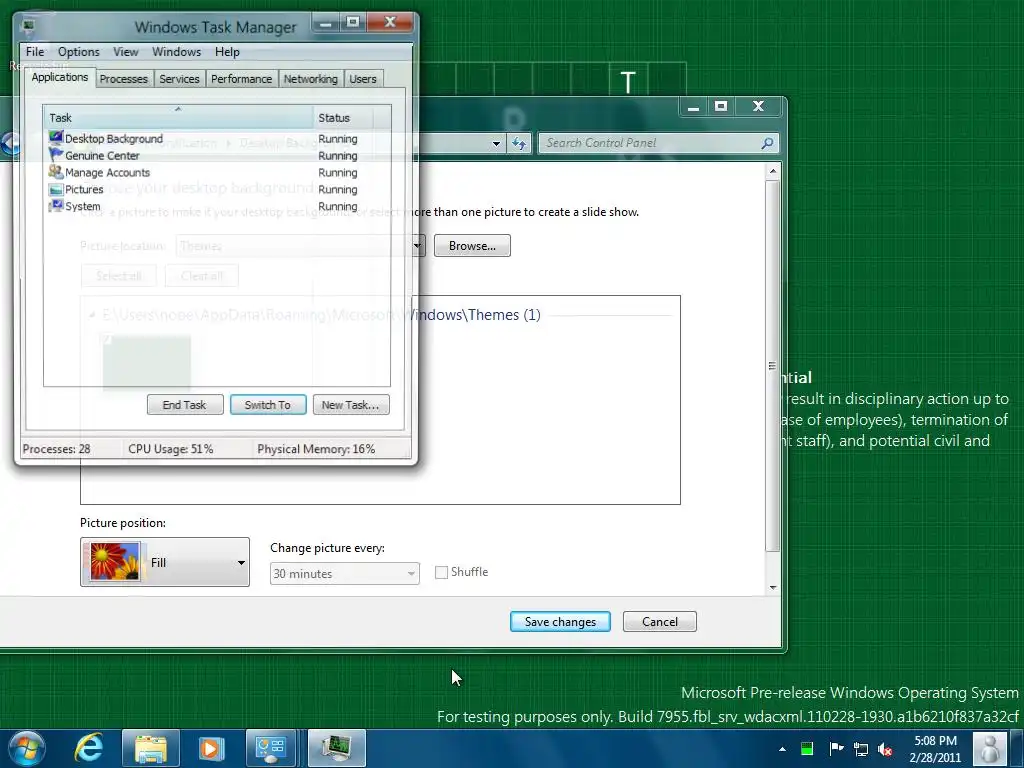Viewport: 1024px width, 768px height.
Task: Click the Switch To button
Action: pos(268,405)
